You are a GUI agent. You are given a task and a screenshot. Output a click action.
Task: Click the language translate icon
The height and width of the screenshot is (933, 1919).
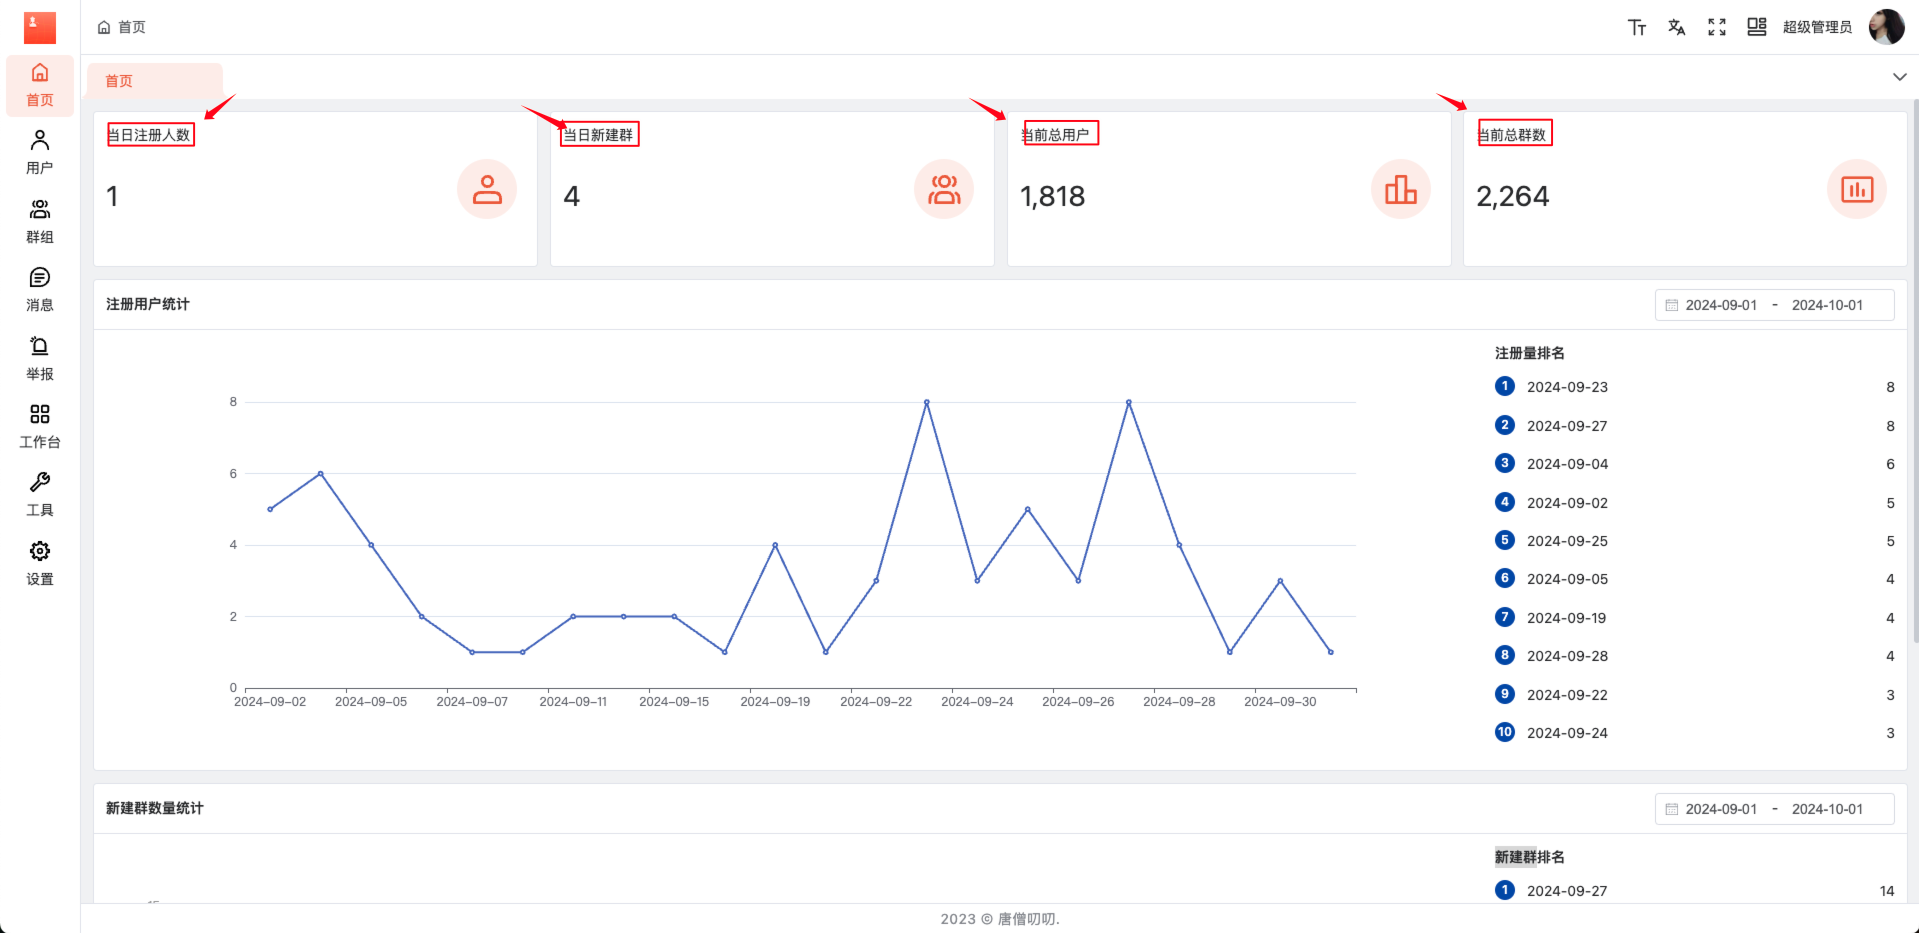pyautogui.click(x=1676, y=27)
